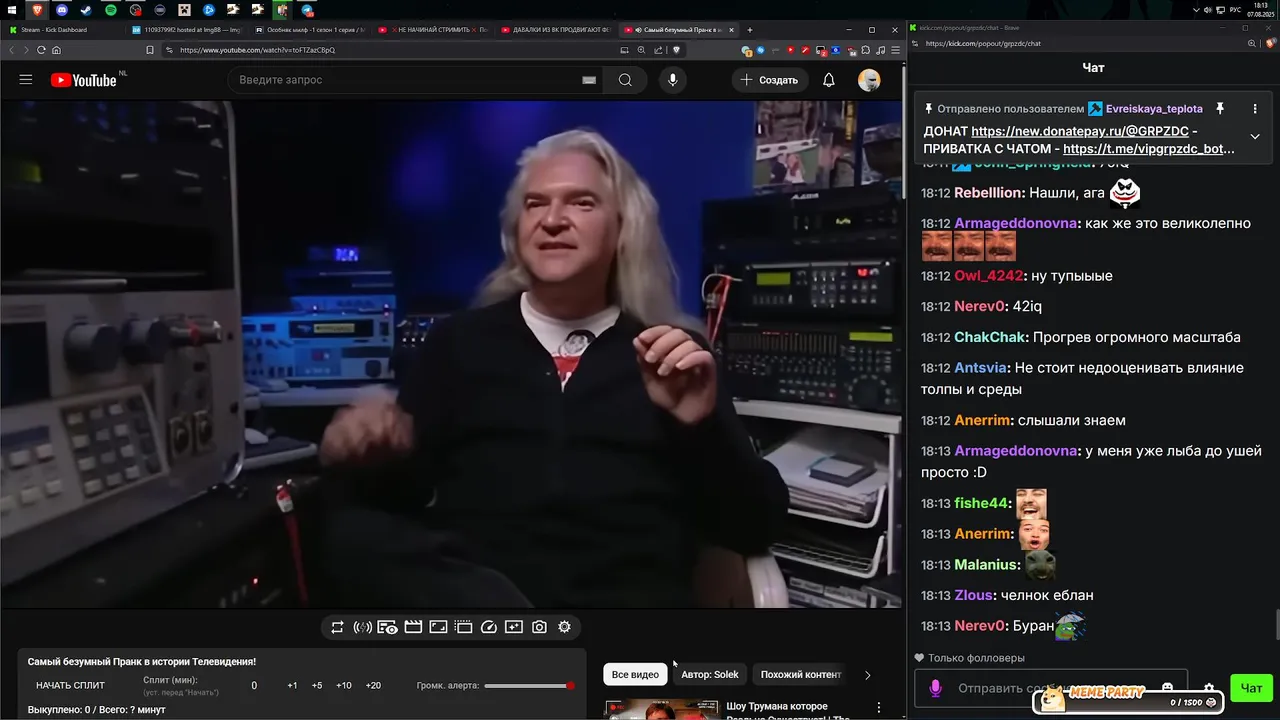Switch to Особняк милф browser tab
The image size is (1280, 720).
tap(308, 30)
